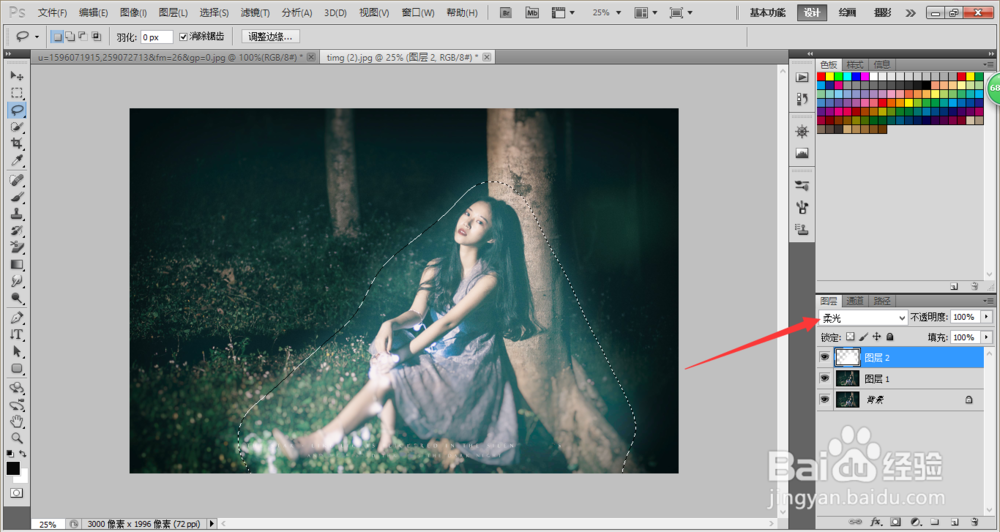Screen dimensions: 1000x532
Task: Switch to 摄影 workspace
Action: click(883, 13)
